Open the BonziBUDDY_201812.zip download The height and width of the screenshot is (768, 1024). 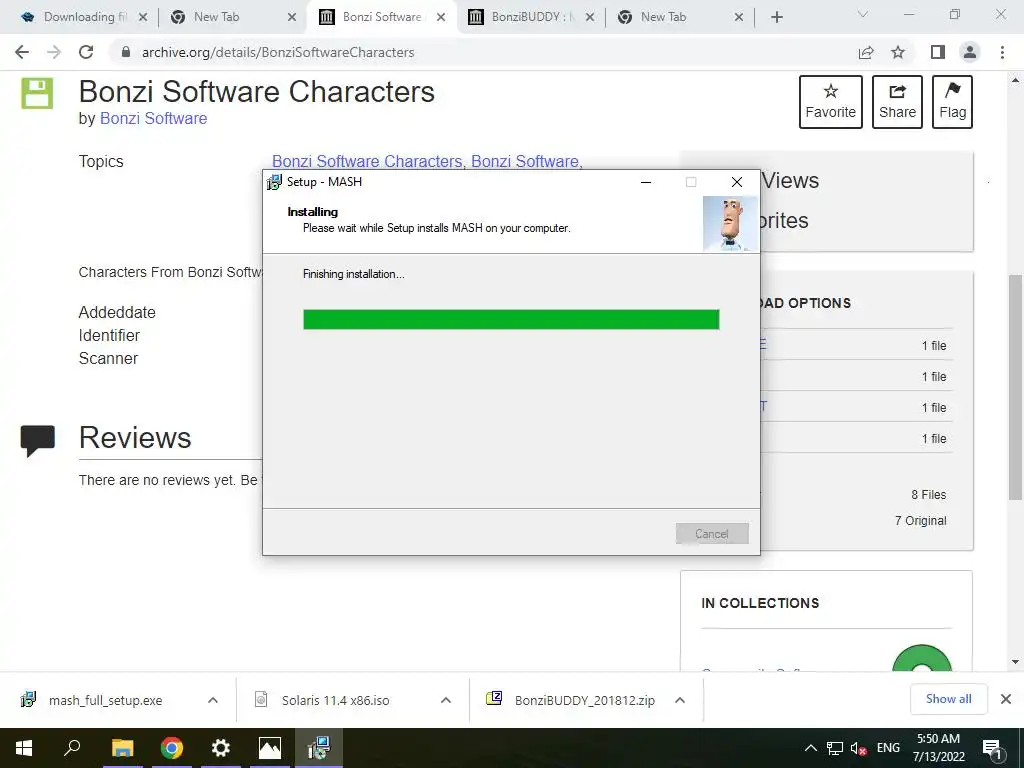tap(570, 700)
